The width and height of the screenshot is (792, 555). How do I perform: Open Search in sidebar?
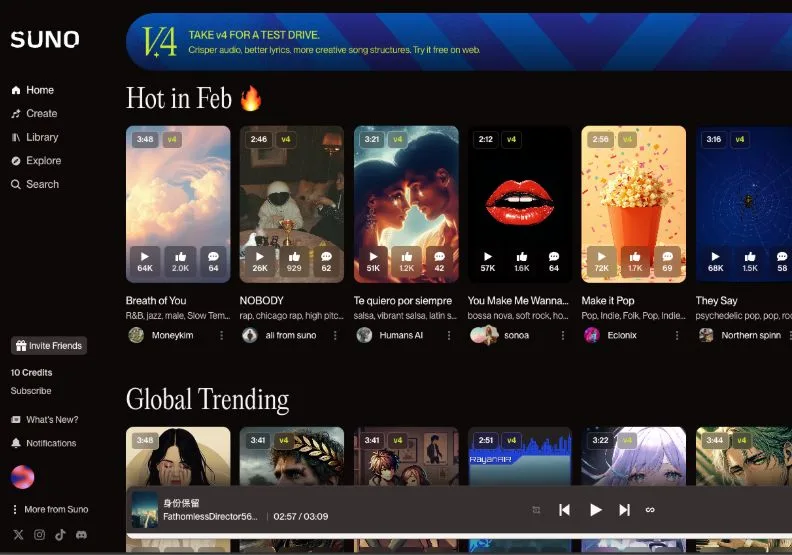coord(35,184)
